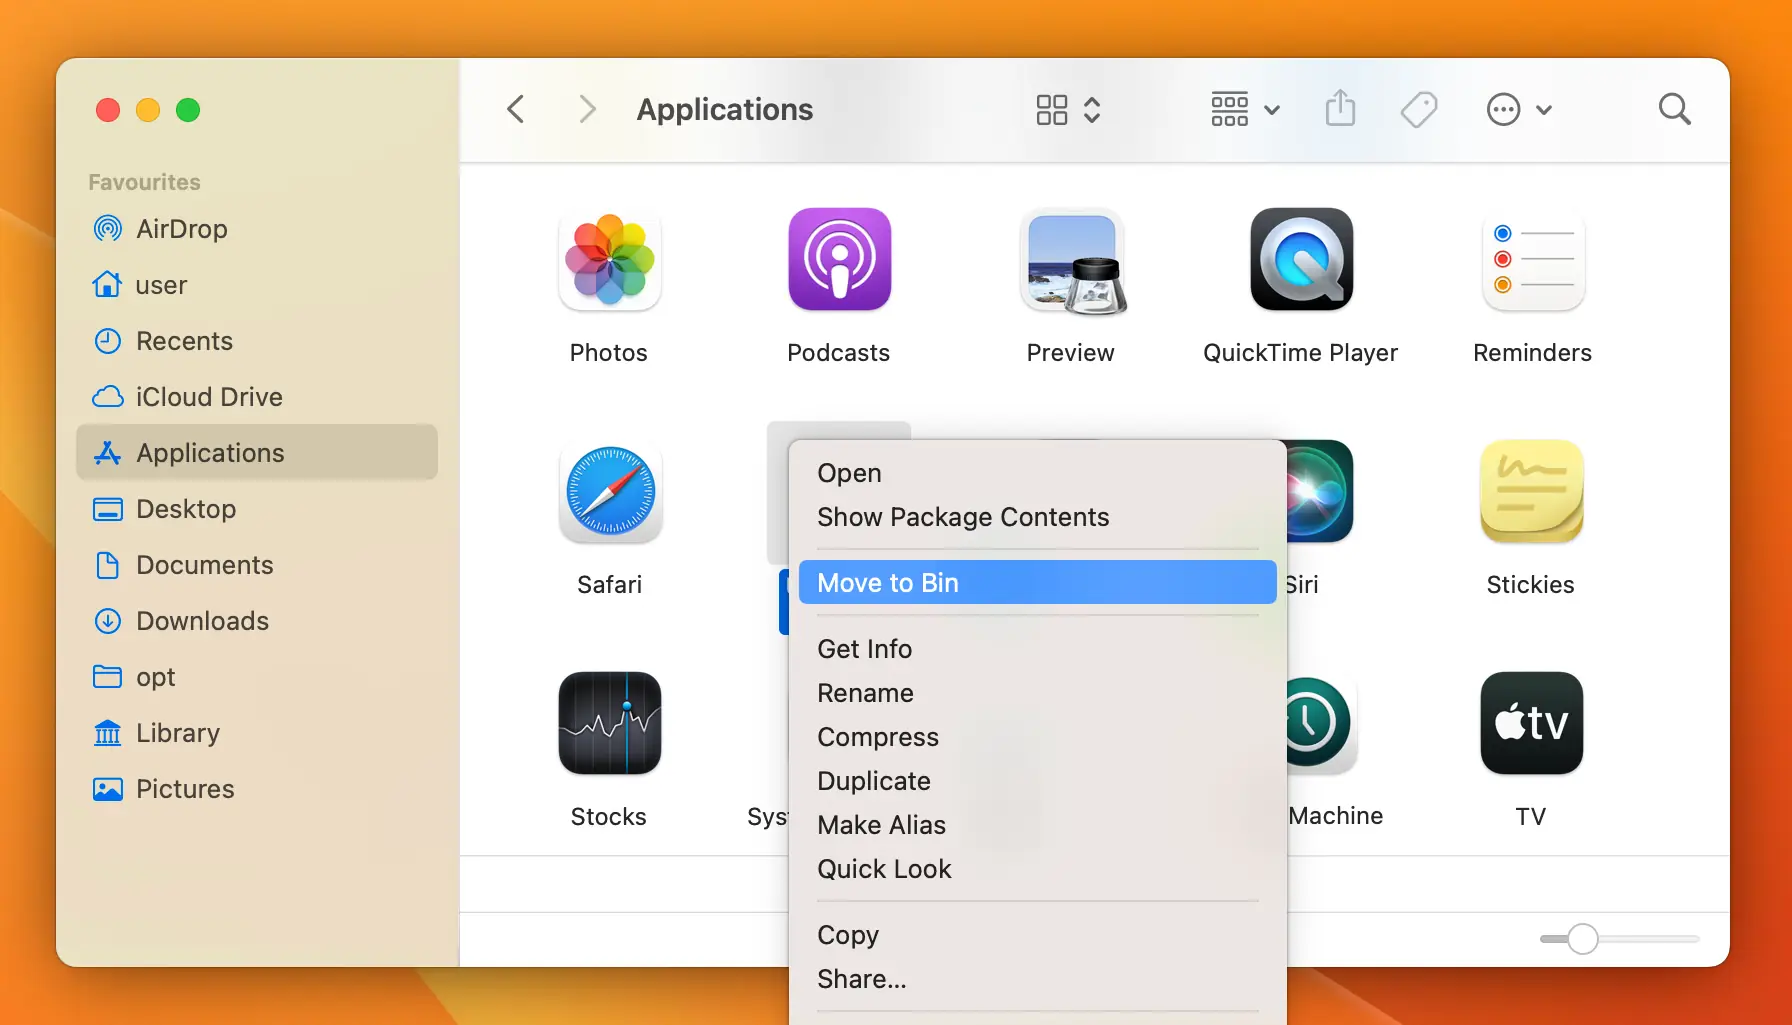Click the Edit Tags toolbar icon

click(1418, 109)
